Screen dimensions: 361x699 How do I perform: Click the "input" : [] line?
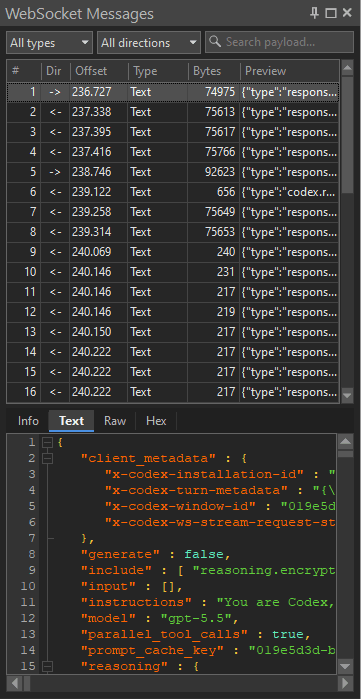[x=132, y=586]
